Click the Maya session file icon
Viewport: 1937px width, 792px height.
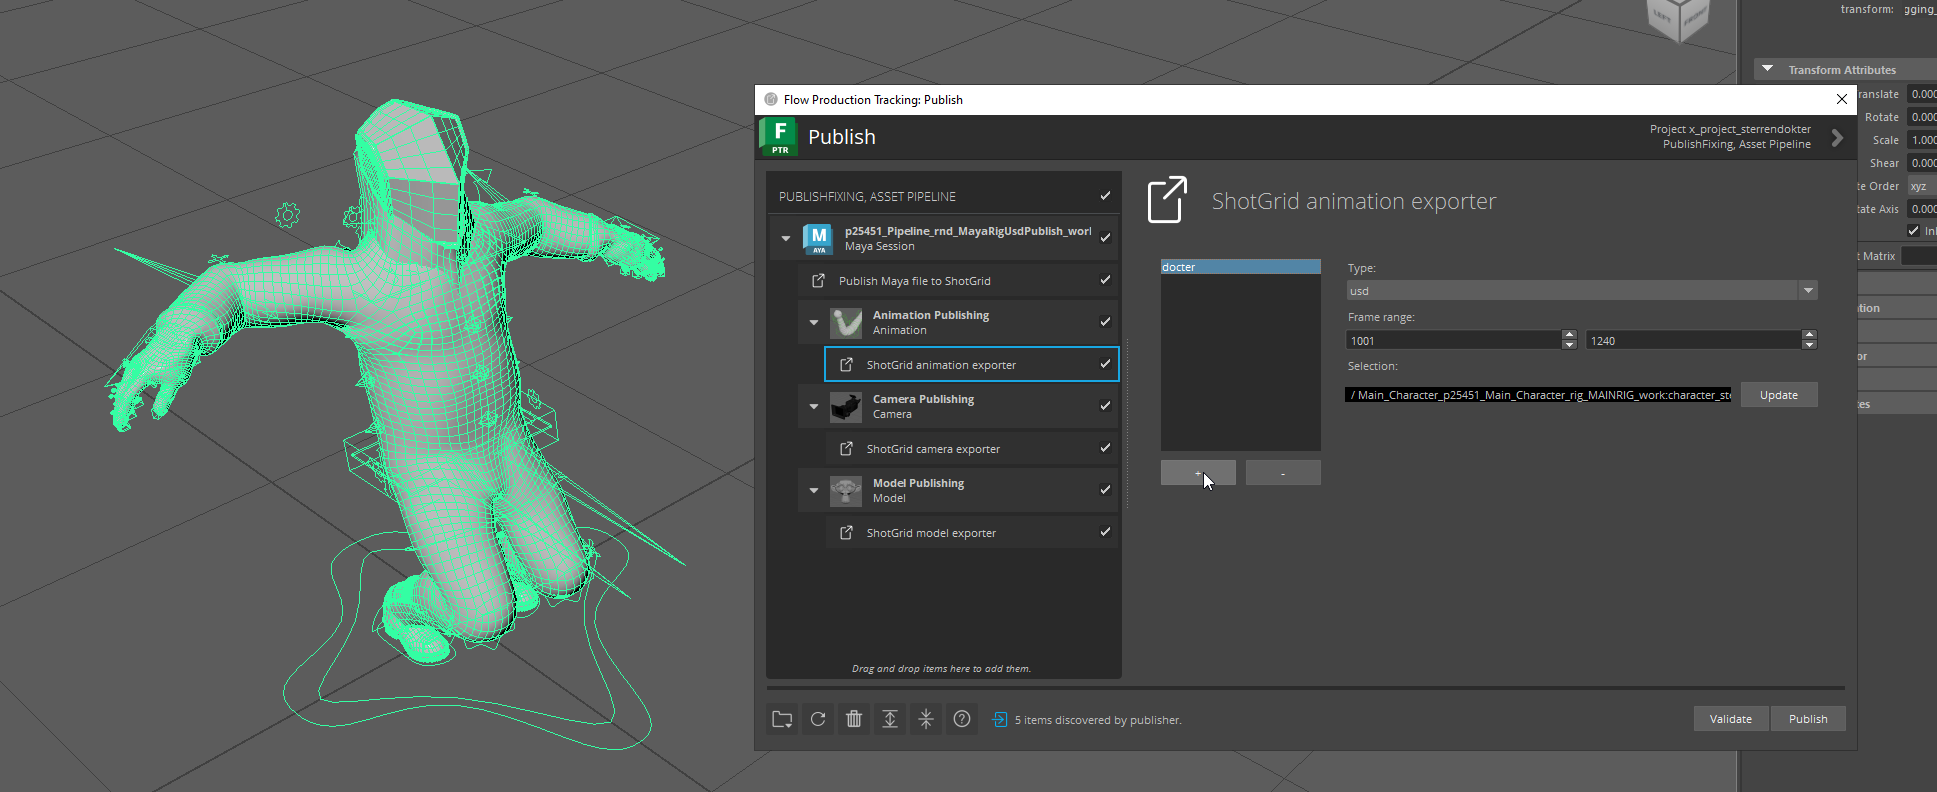[x=818, y=238]
